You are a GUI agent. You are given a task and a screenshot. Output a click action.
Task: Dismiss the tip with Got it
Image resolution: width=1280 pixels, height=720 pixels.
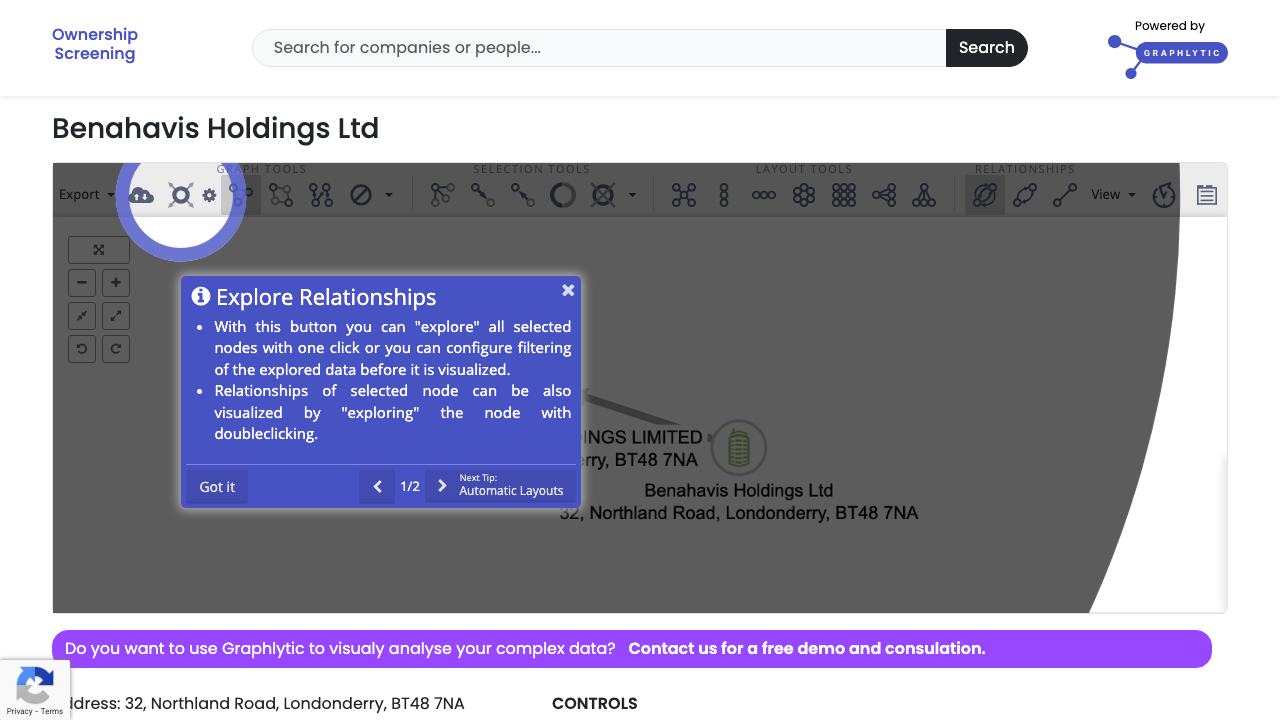coord(216,486)
